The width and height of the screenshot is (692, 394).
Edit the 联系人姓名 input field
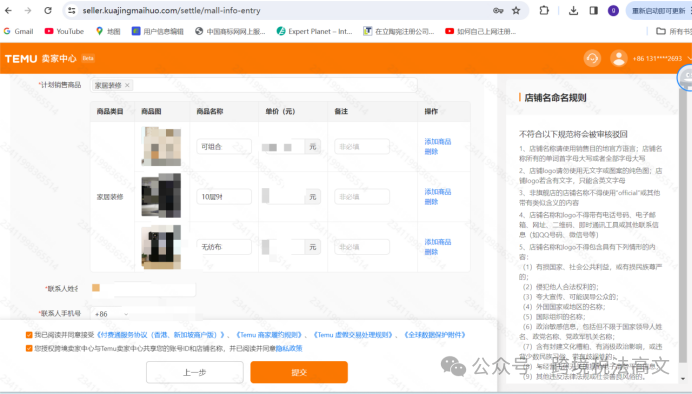pos(143,289)
